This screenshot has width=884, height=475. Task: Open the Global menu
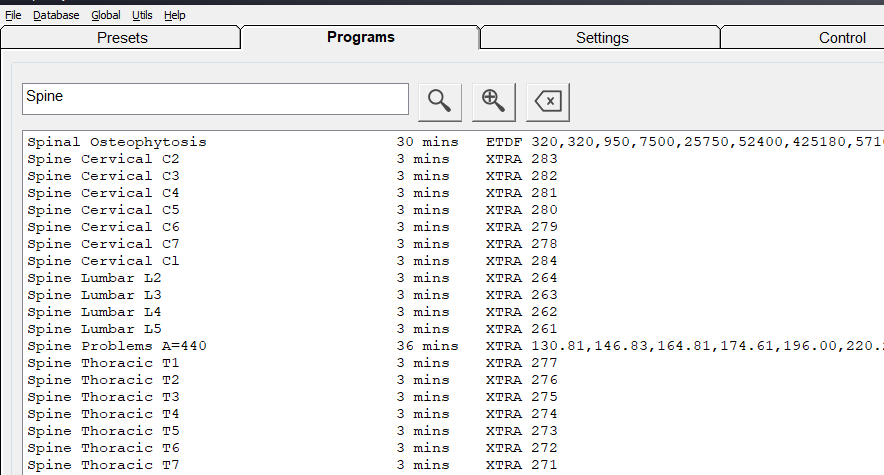(x=105, y=15)
